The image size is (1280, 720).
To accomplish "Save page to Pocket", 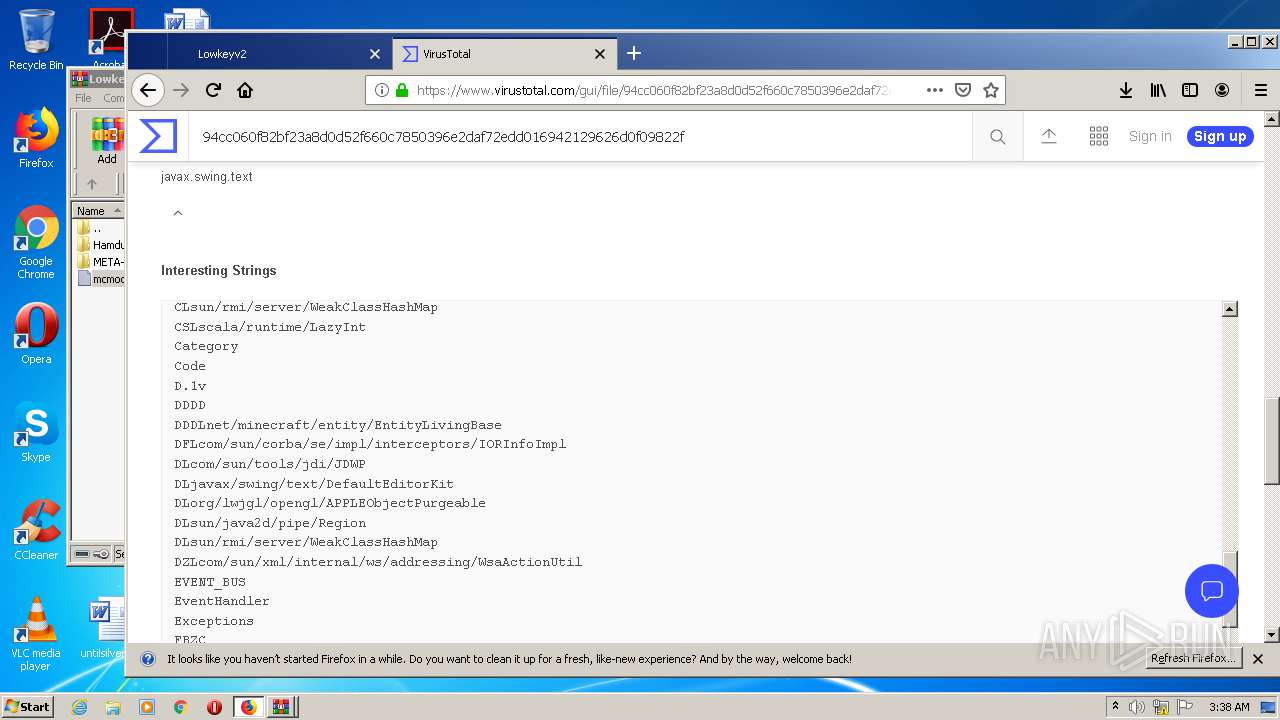I will click(963, 90).
